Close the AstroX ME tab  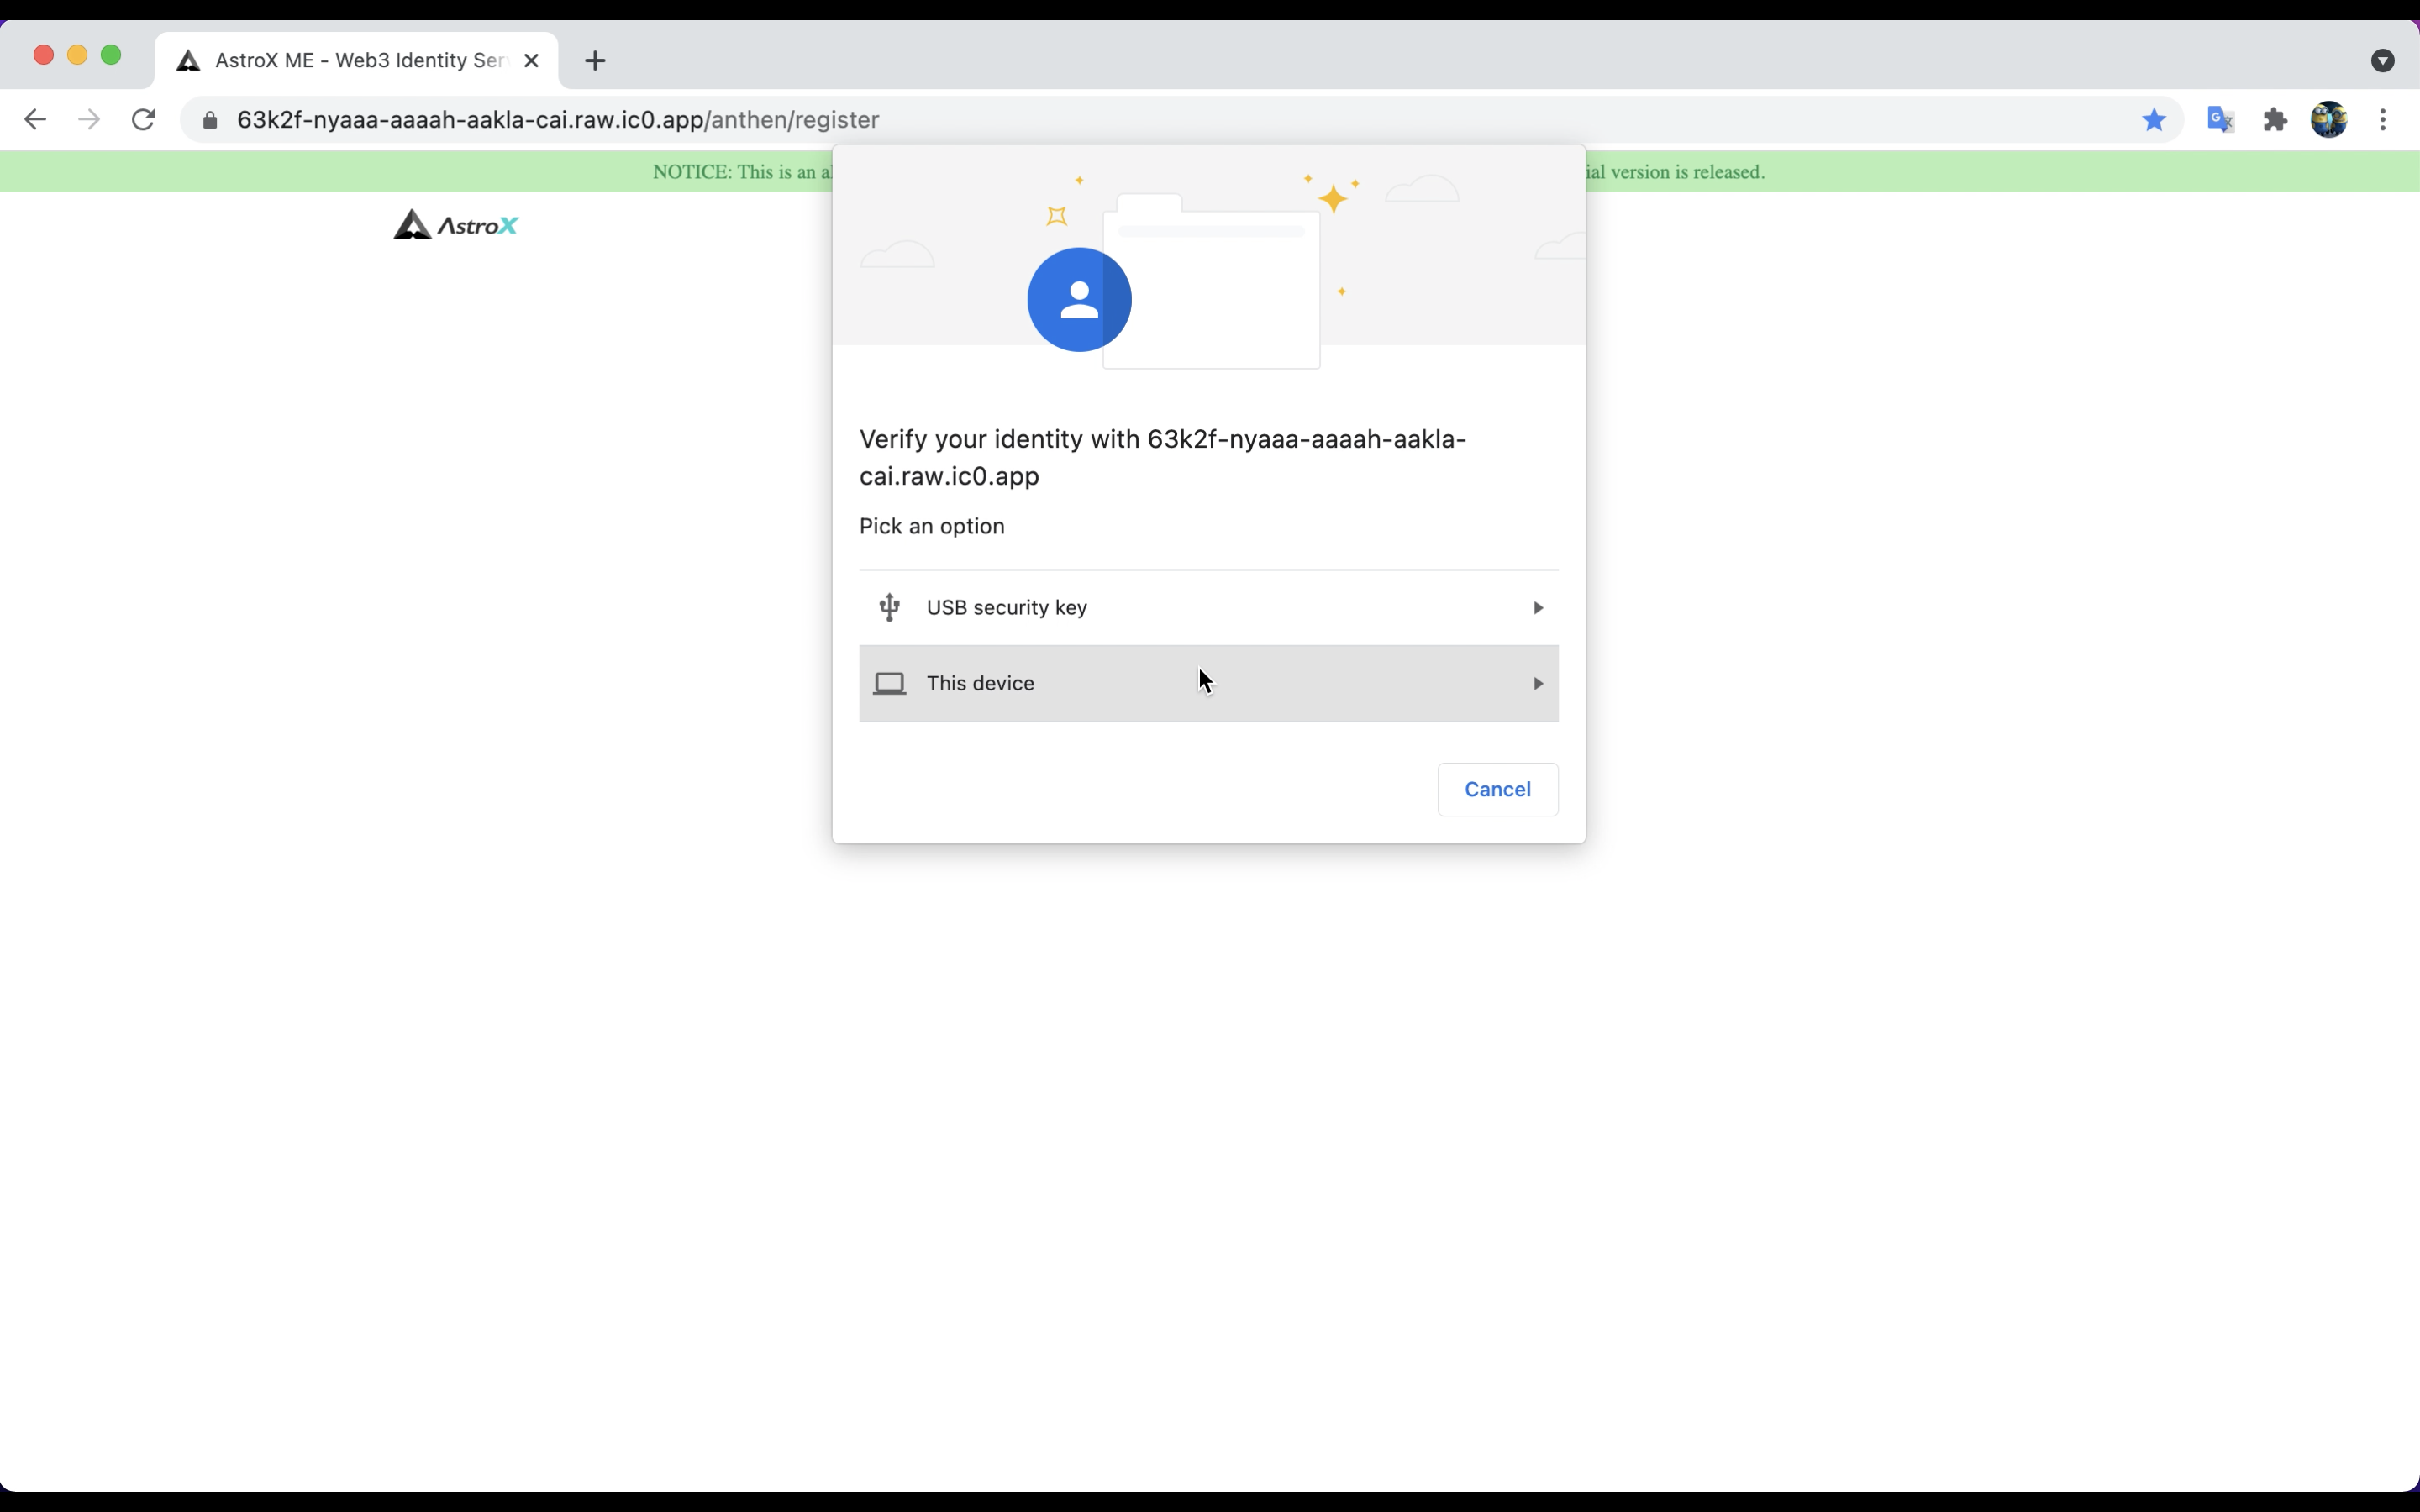532,61
